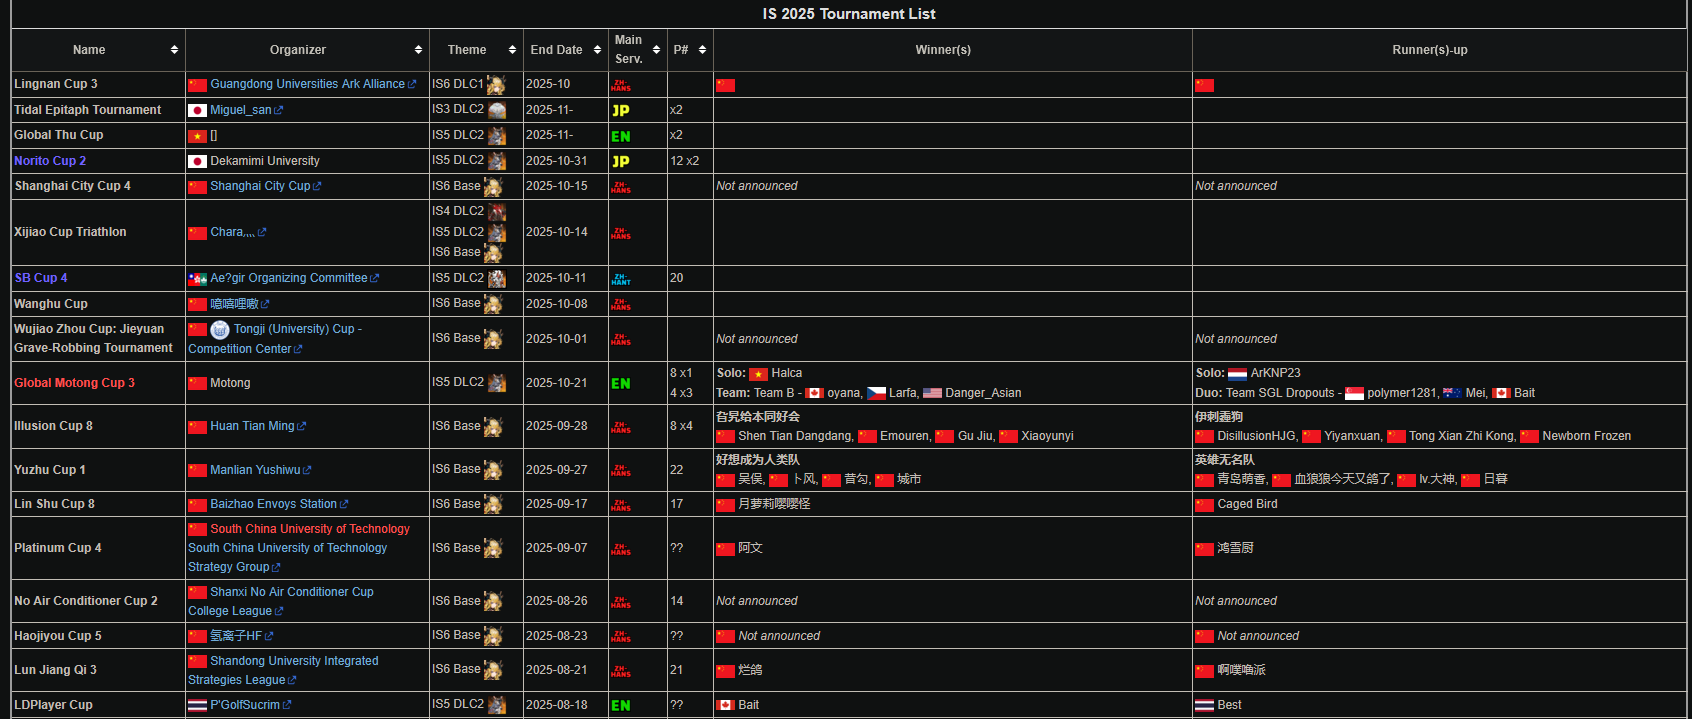Click IS5 DLC2 theme icon in LDPlayer Cup row
Image resolution: width=1692 pixels, height=719 pixels.
coord(497,705)
